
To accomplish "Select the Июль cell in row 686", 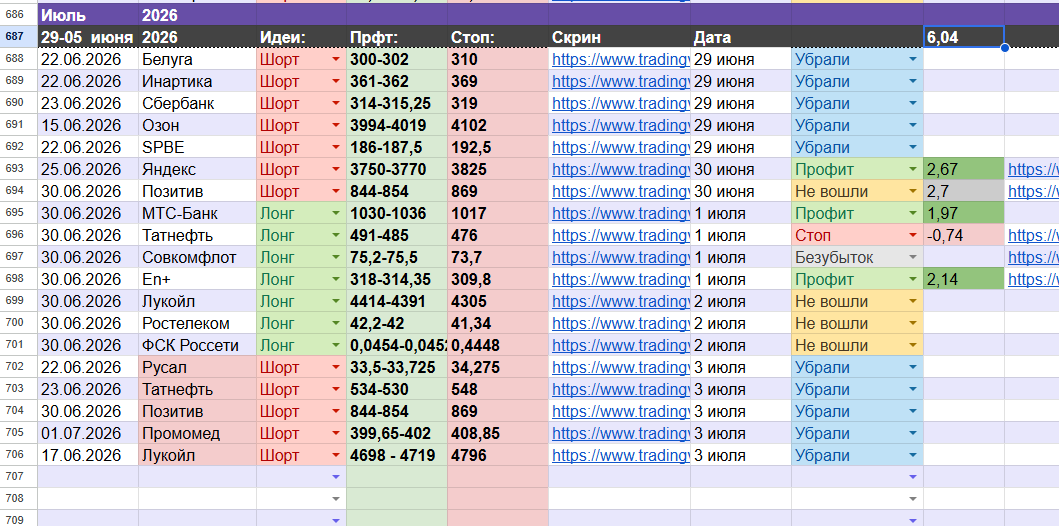I will click(88, 15).
